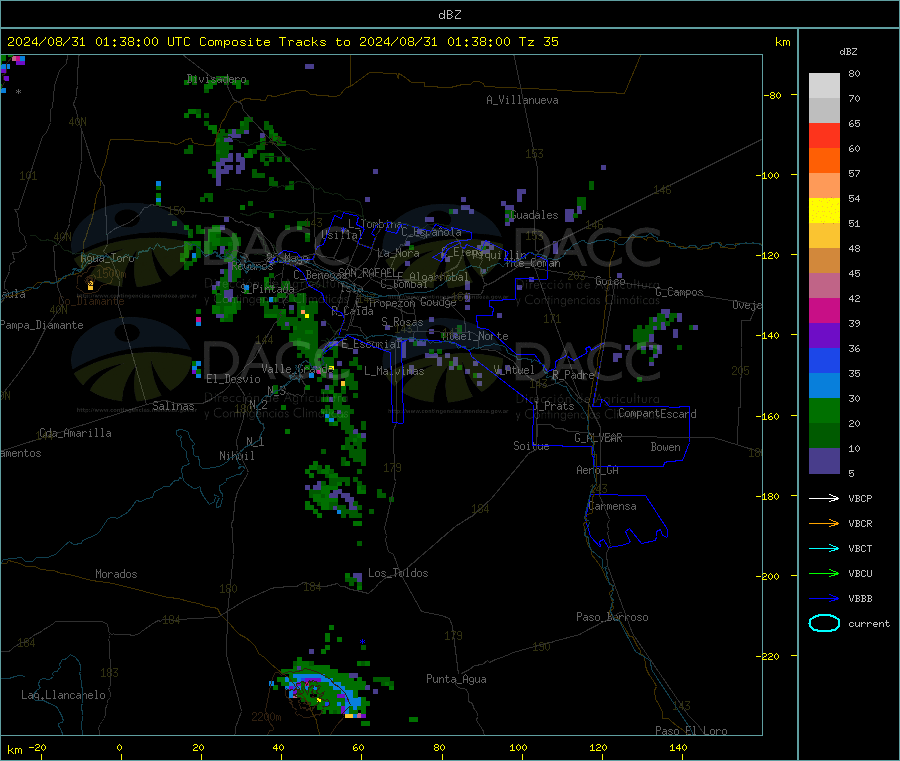Click the green VBCU arrow legend icon
The image size is (900, 761).
coord(824,573)
